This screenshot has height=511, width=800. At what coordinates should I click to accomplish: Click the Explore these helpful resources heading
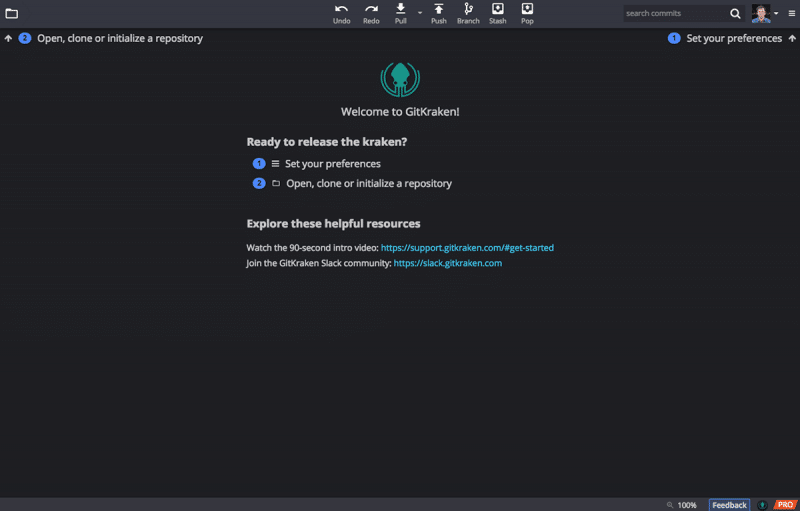coord(333,224)
